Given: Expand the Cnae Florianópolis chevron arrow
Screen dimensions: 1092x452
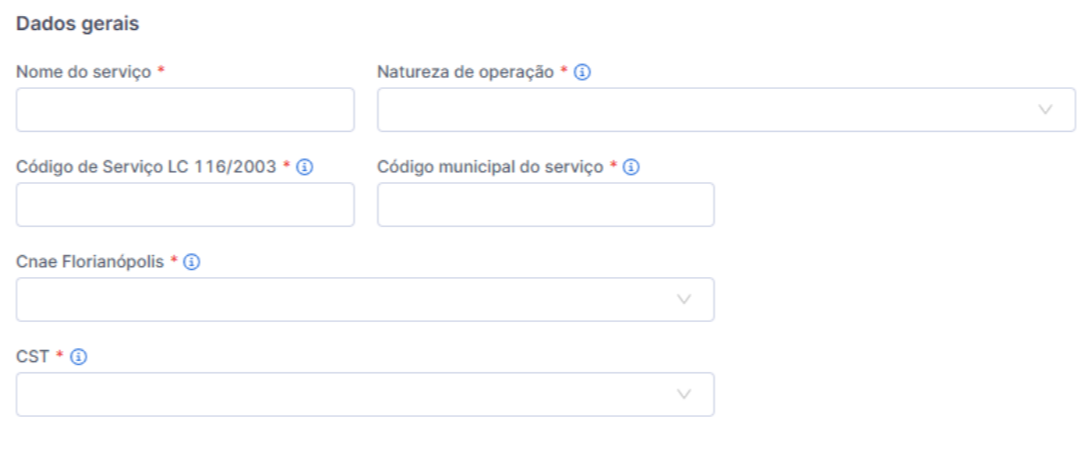Looking at the screenshot, I should (x=684, y=300).
